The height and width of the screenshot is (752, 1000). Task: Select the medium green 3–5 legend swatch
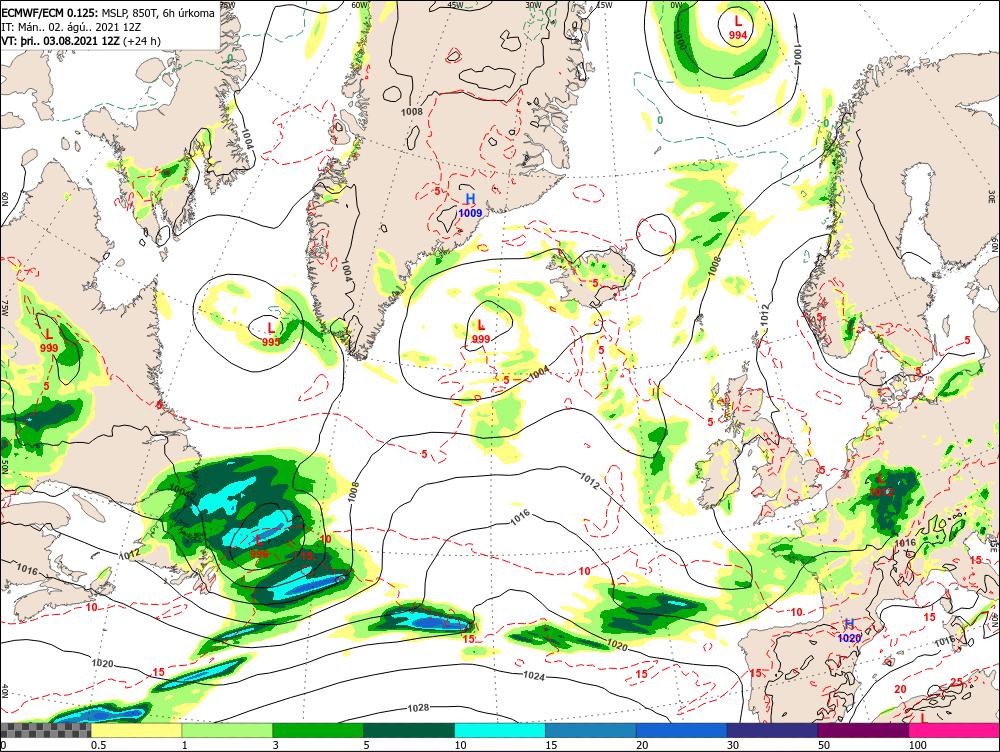(x=318, y=730)
